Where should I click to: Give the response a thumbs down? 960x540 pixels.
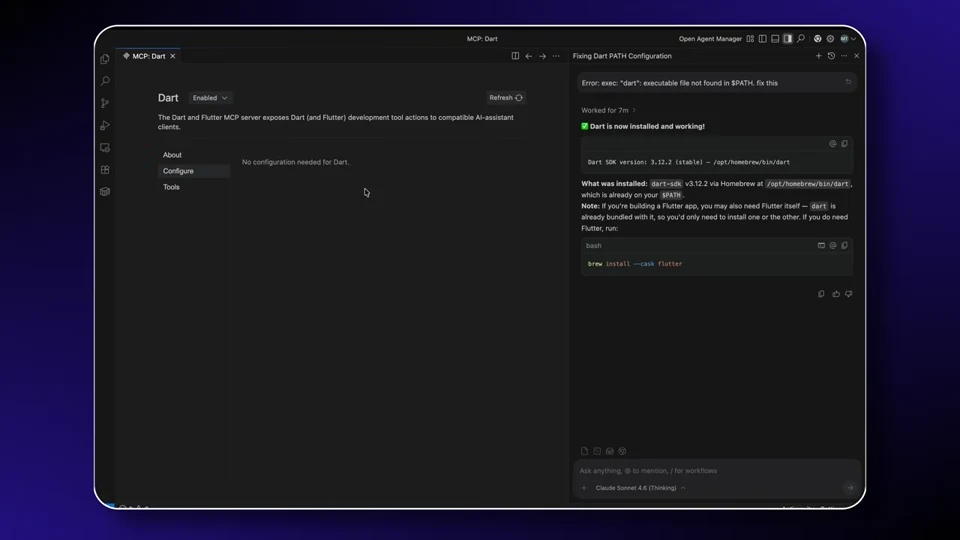coord(849,294)
